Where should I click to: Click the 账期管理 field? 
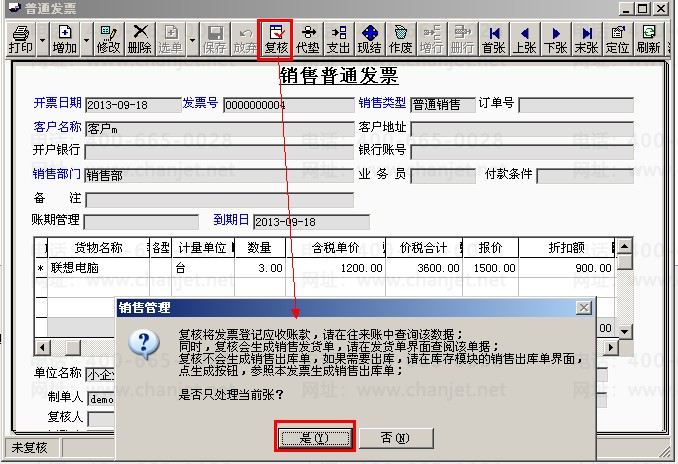point(141,222)
